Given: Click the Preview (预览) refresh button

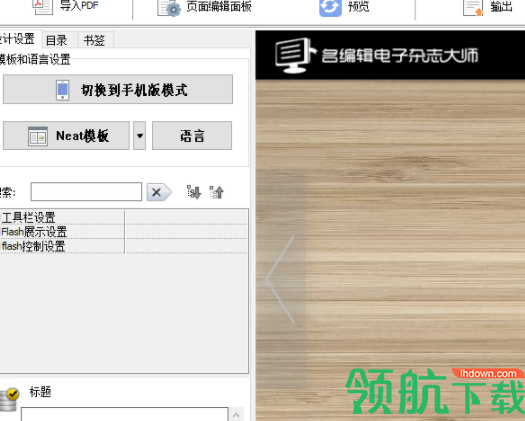Looking at the screenshot, I should click(x=344, y=7).
